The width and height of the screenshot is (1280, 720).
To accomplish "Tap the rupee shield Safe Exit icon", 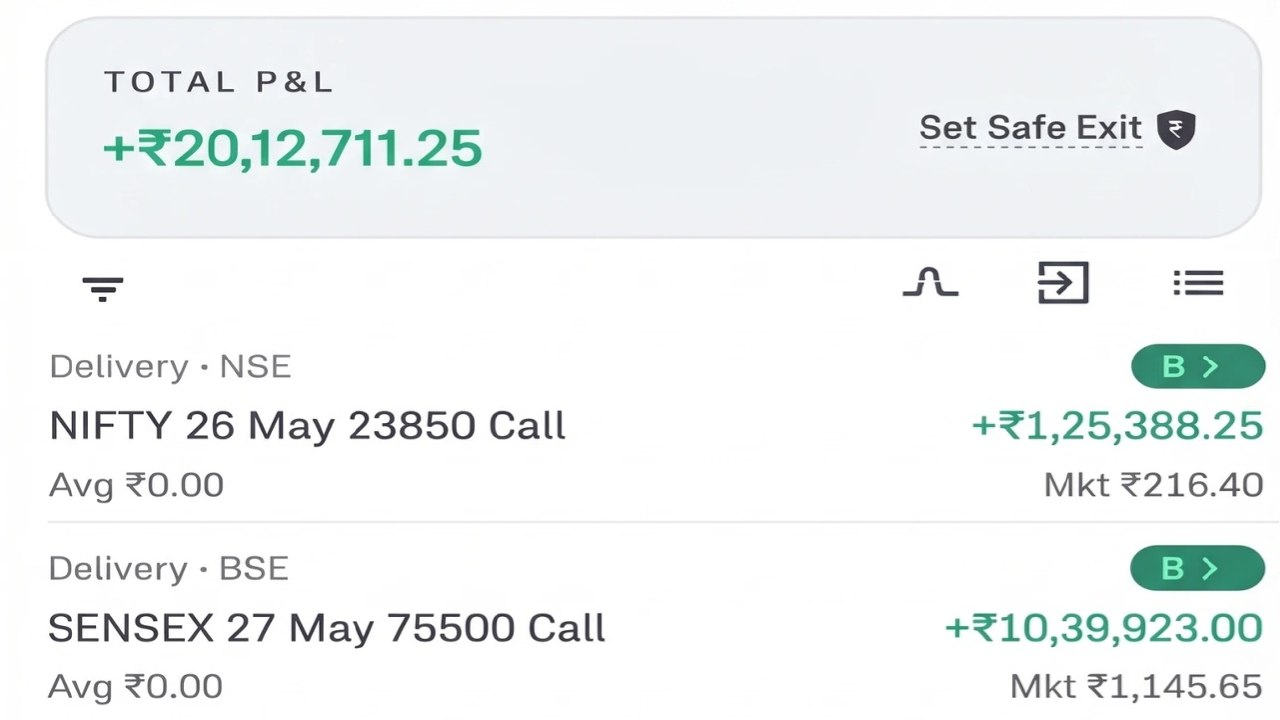I will (1177, 130).
